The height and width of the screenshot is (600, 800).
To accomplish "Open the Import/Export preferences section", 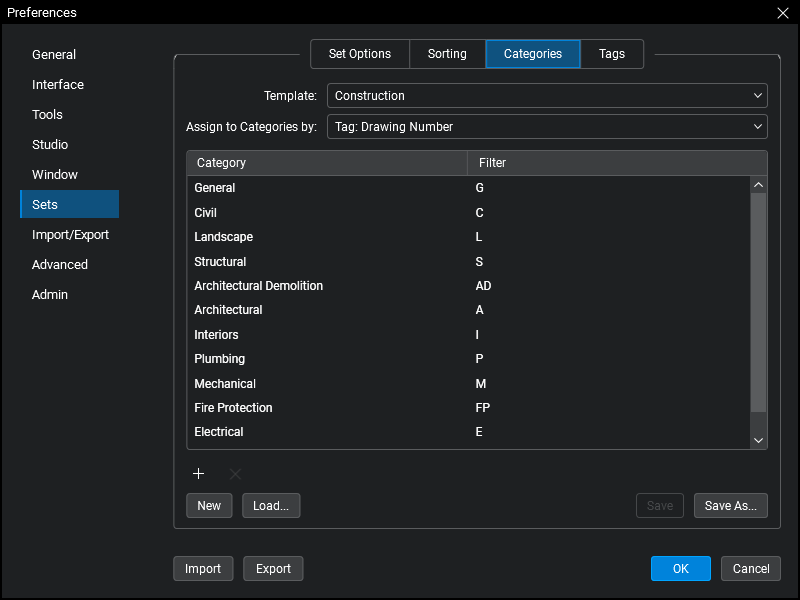I will (x=70, y=235).
